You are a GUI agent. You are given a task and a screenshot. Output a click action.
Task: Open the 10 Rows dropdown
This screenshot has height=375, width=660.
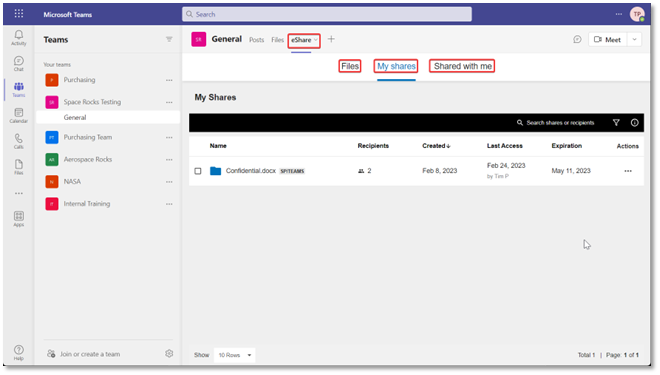(x=234, y=355)
